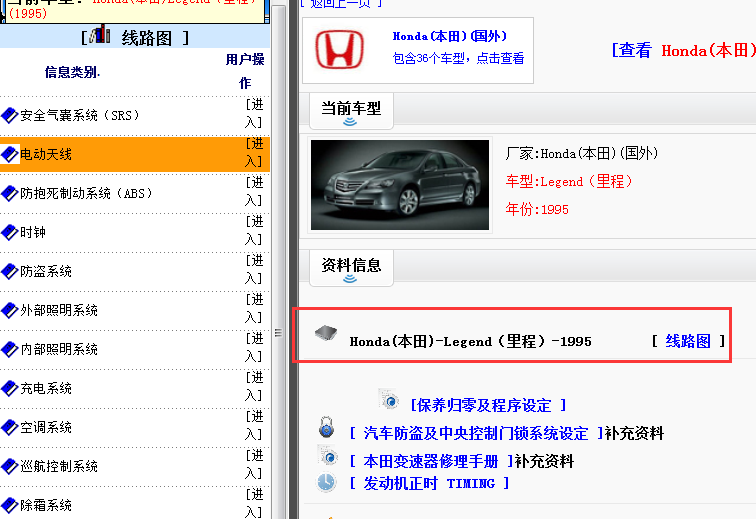Select 防盗系统 row text
This screenshot has height=519, width=756.
tap(46, 272)
